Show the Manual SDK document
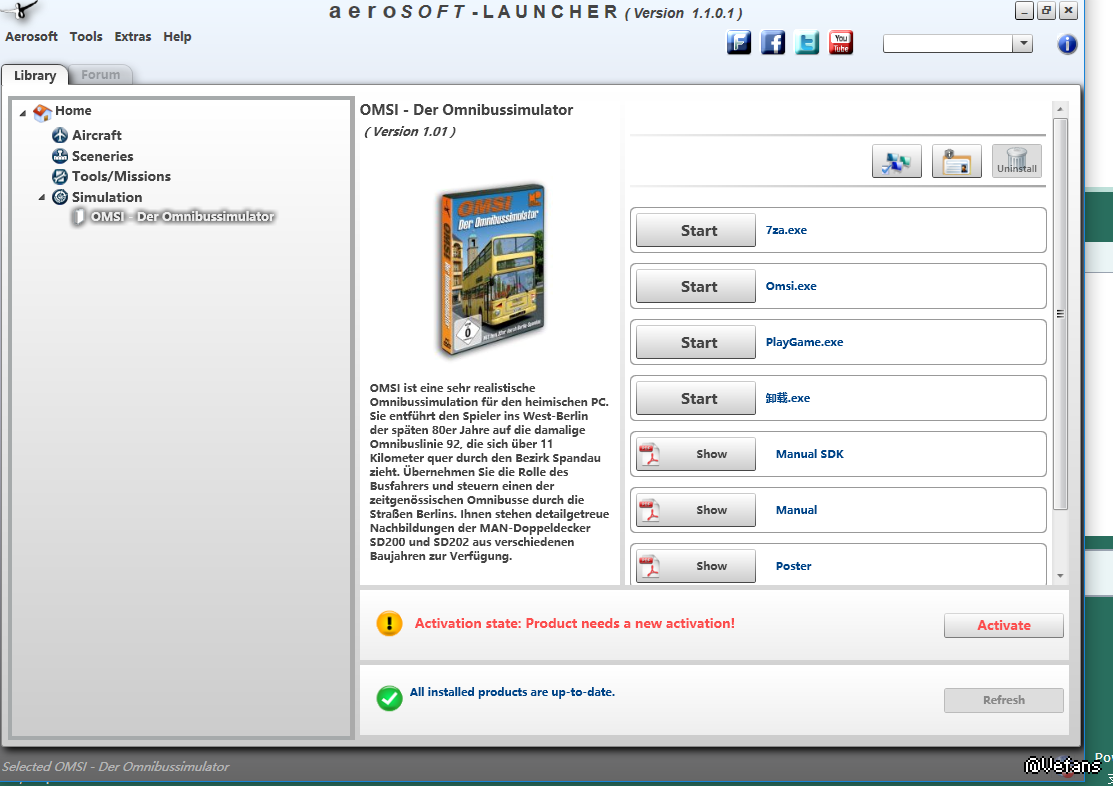Viewport: 1113px width, 786px height. 696,454
